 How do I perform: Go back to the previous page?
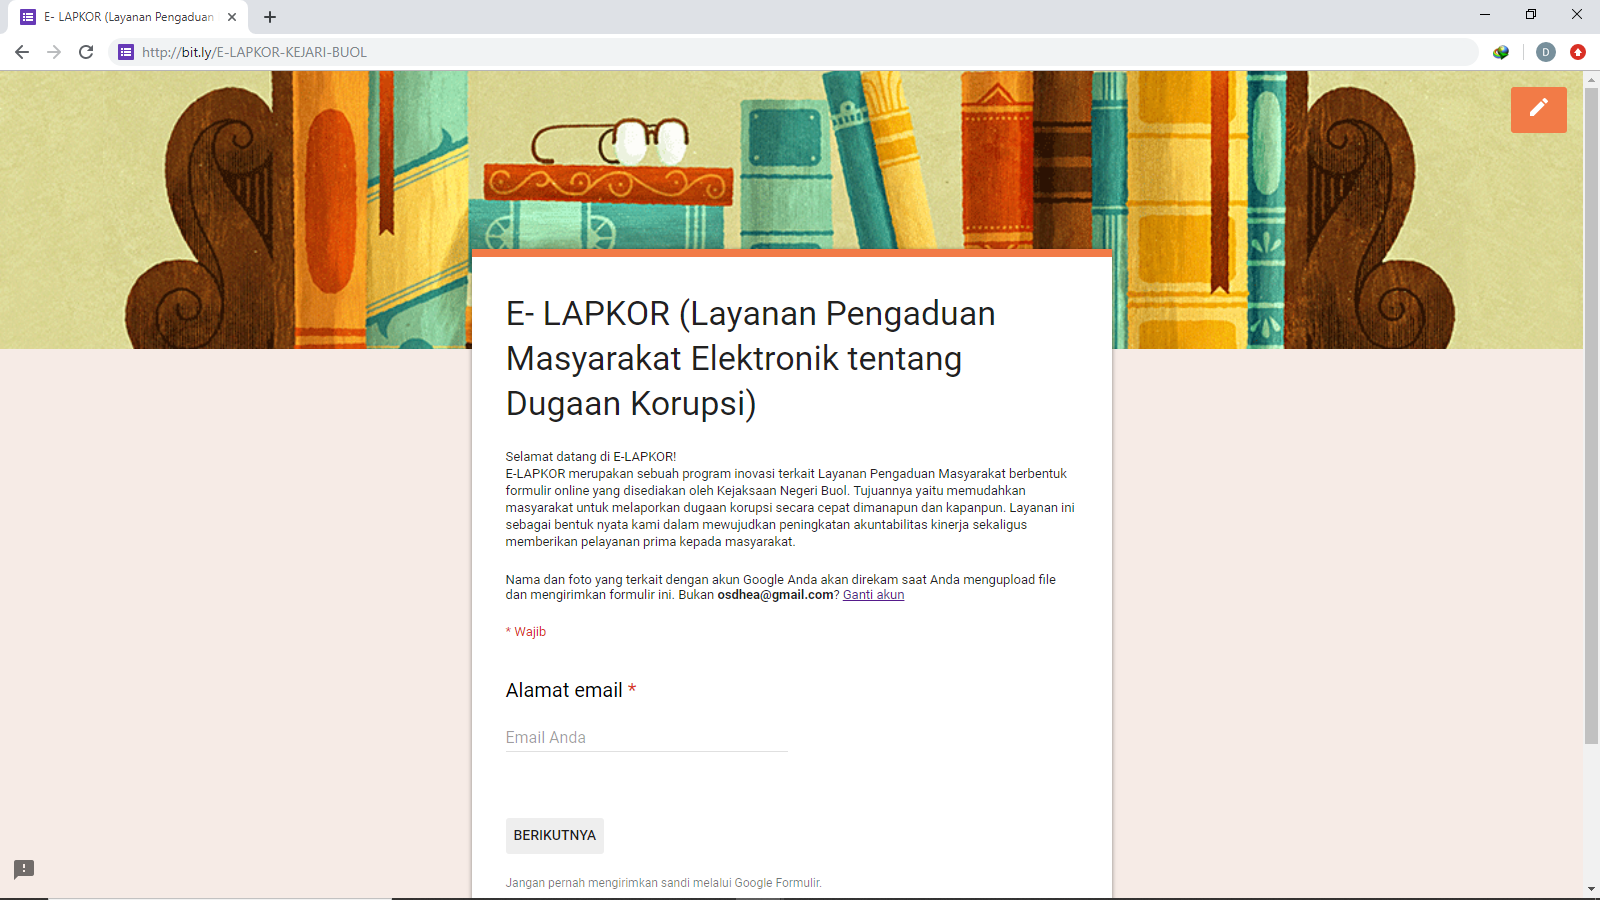22,52
